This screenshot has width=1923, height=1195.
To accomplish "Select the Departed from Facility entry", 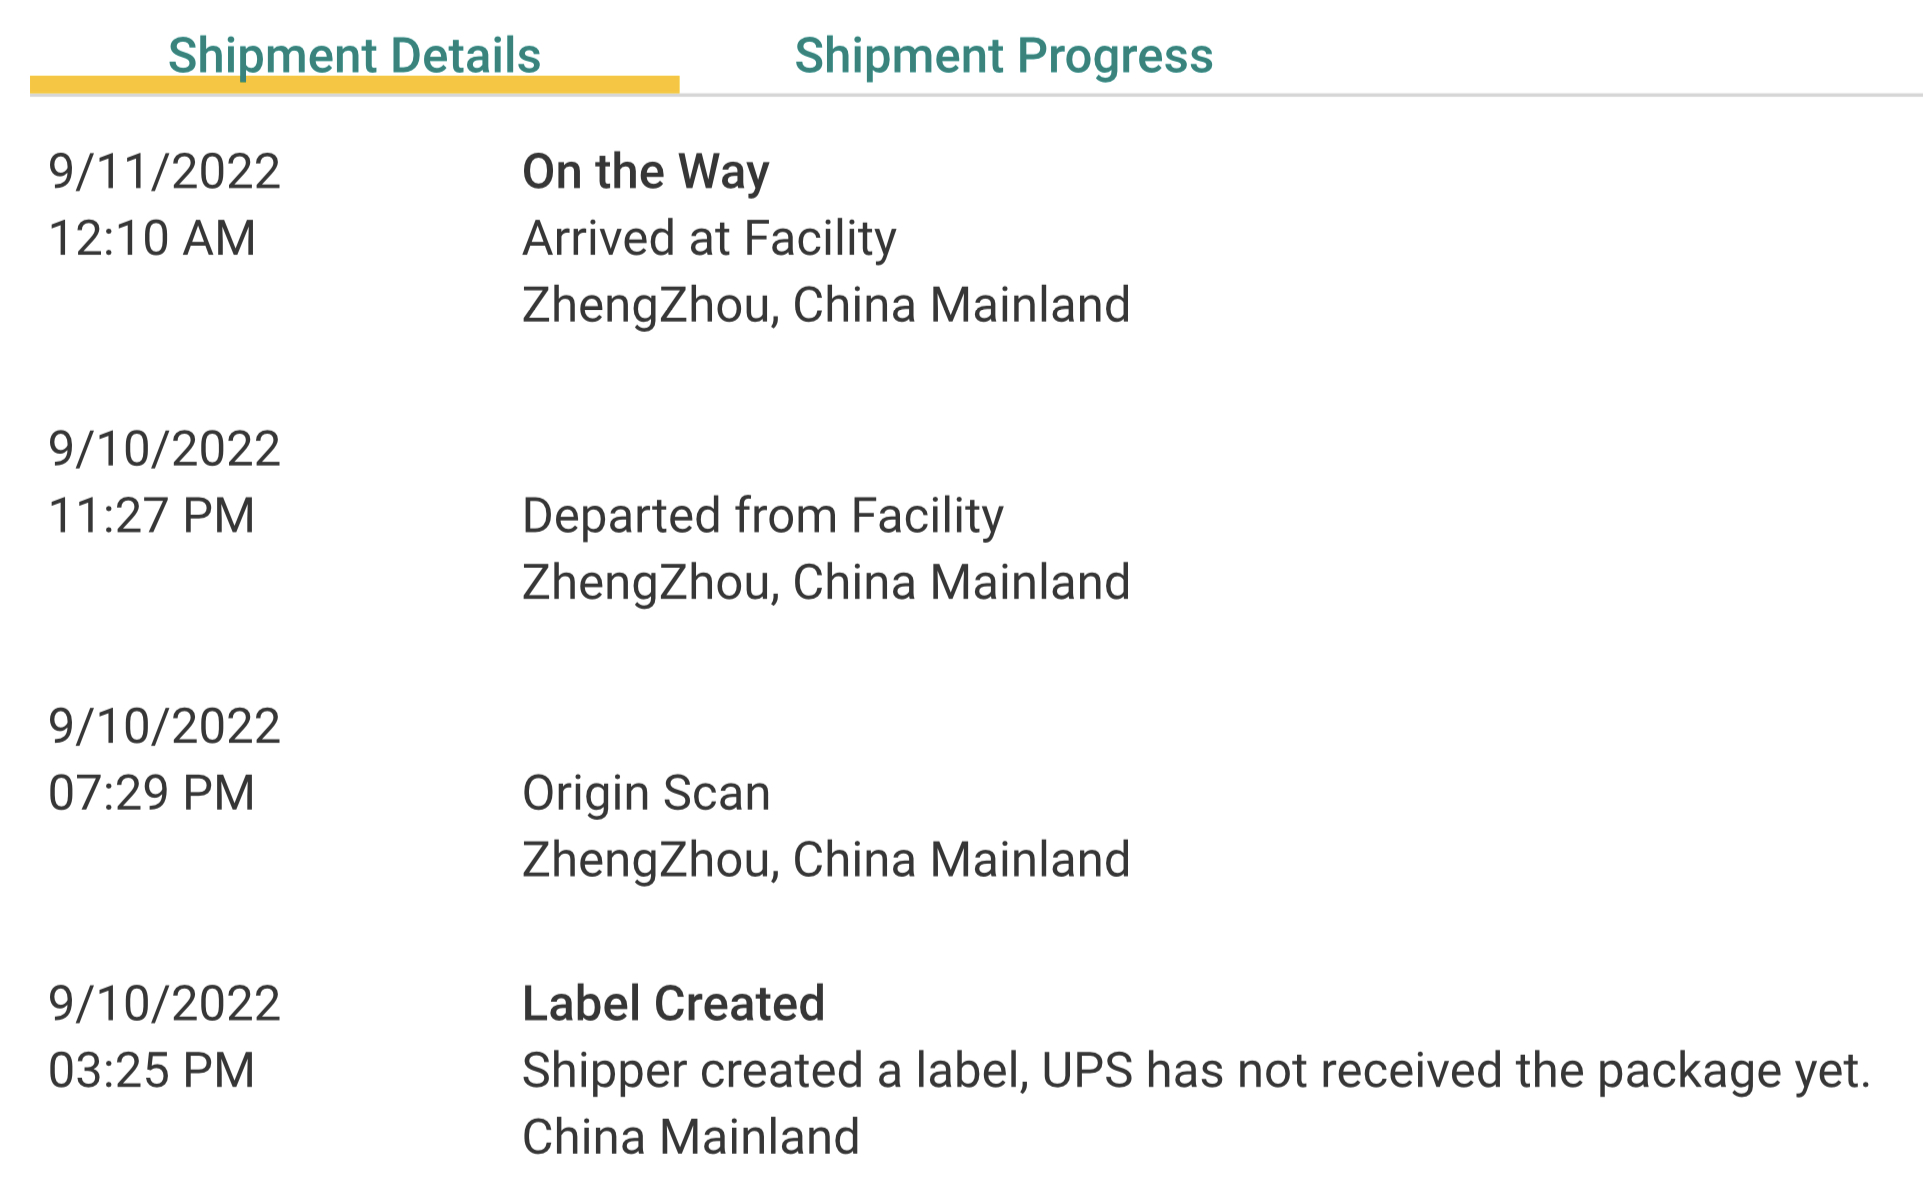I will (x=762, y=515).
